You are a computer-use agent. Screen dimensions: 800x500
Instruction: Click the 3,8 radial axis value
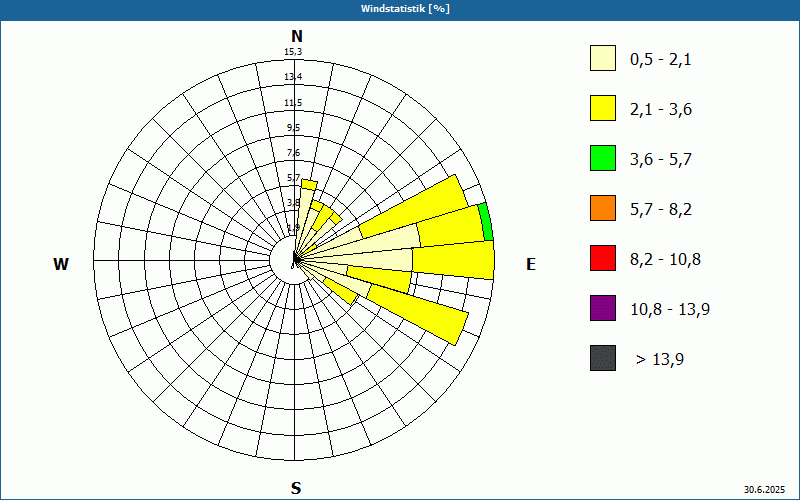[x=293, y=203]
